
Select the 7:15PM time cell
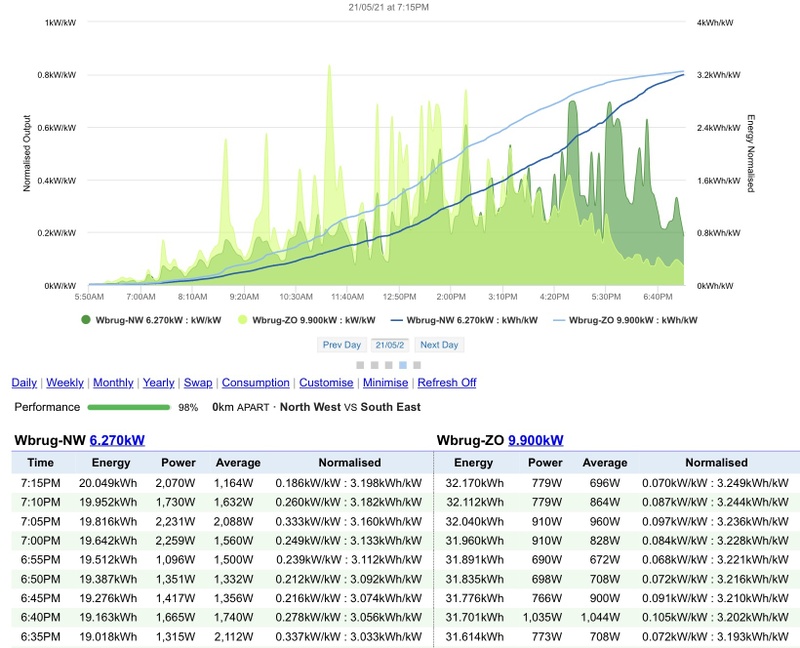(x=40, y=483)
